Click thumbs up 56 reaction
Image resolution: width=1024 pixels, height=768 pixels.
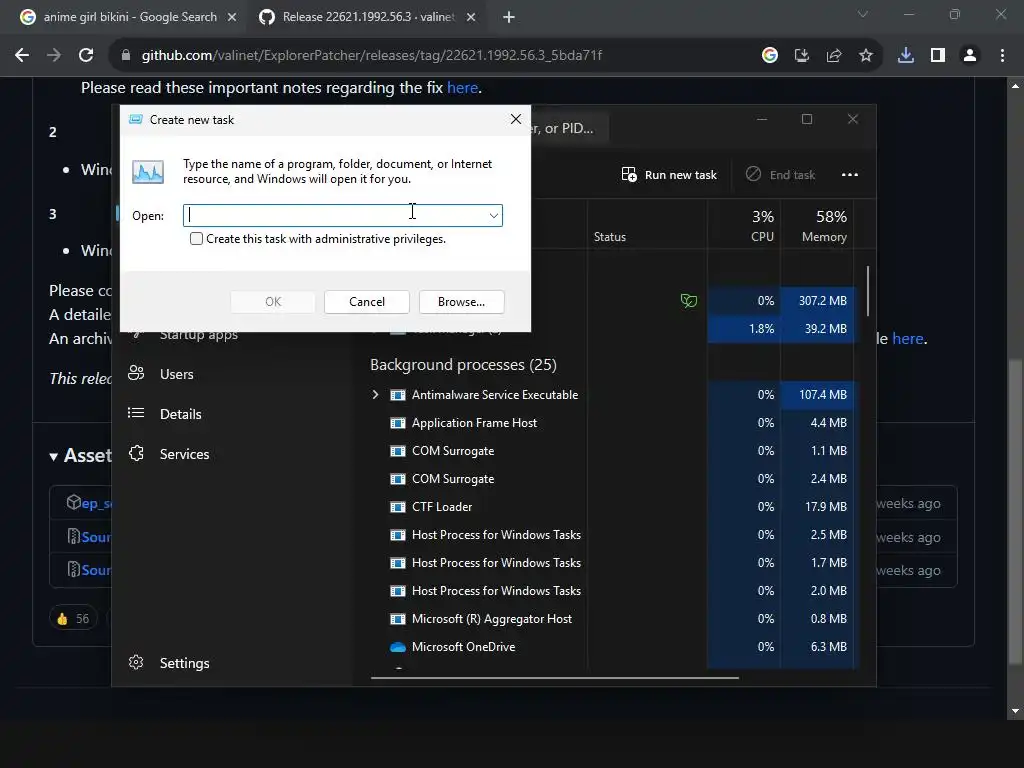[73, 618]
